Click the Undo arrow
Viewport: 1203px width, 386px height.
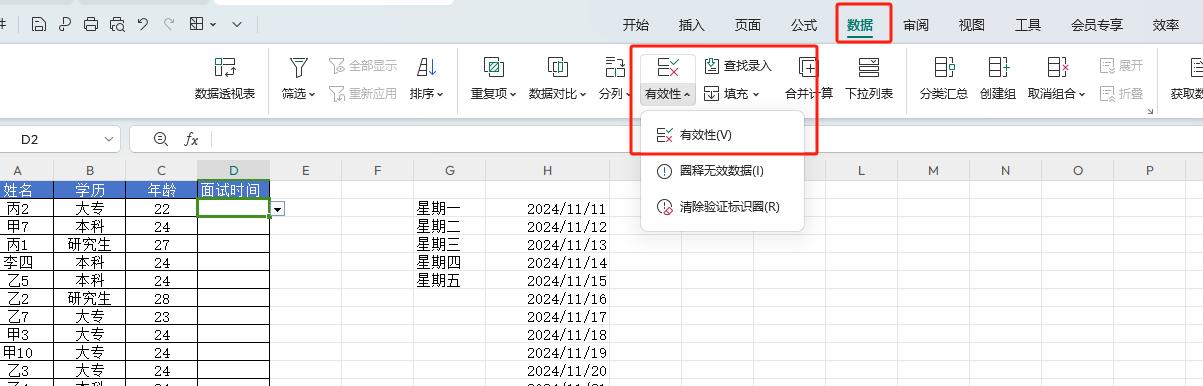pos(143,23)
